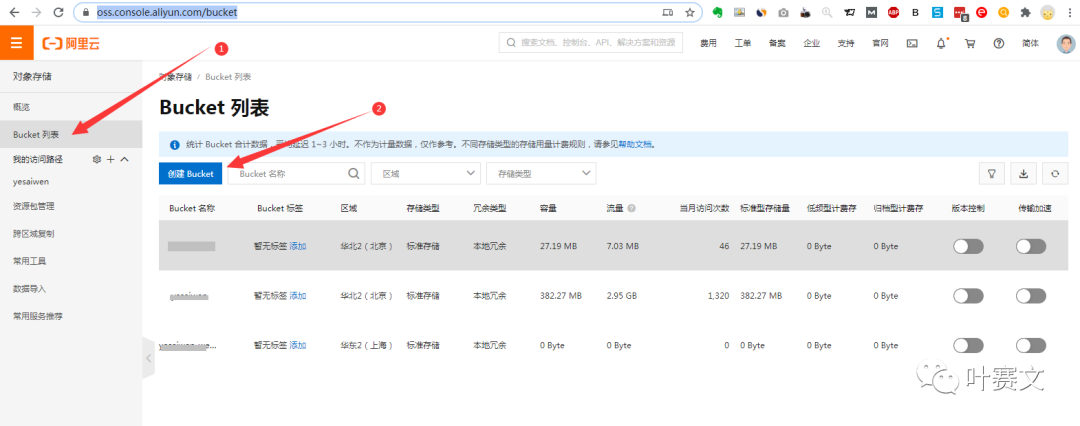Click 添加 tag link in 27.19 MB row
The height and width of the screenshot is (426, 1080).
[x=298, y=246]
